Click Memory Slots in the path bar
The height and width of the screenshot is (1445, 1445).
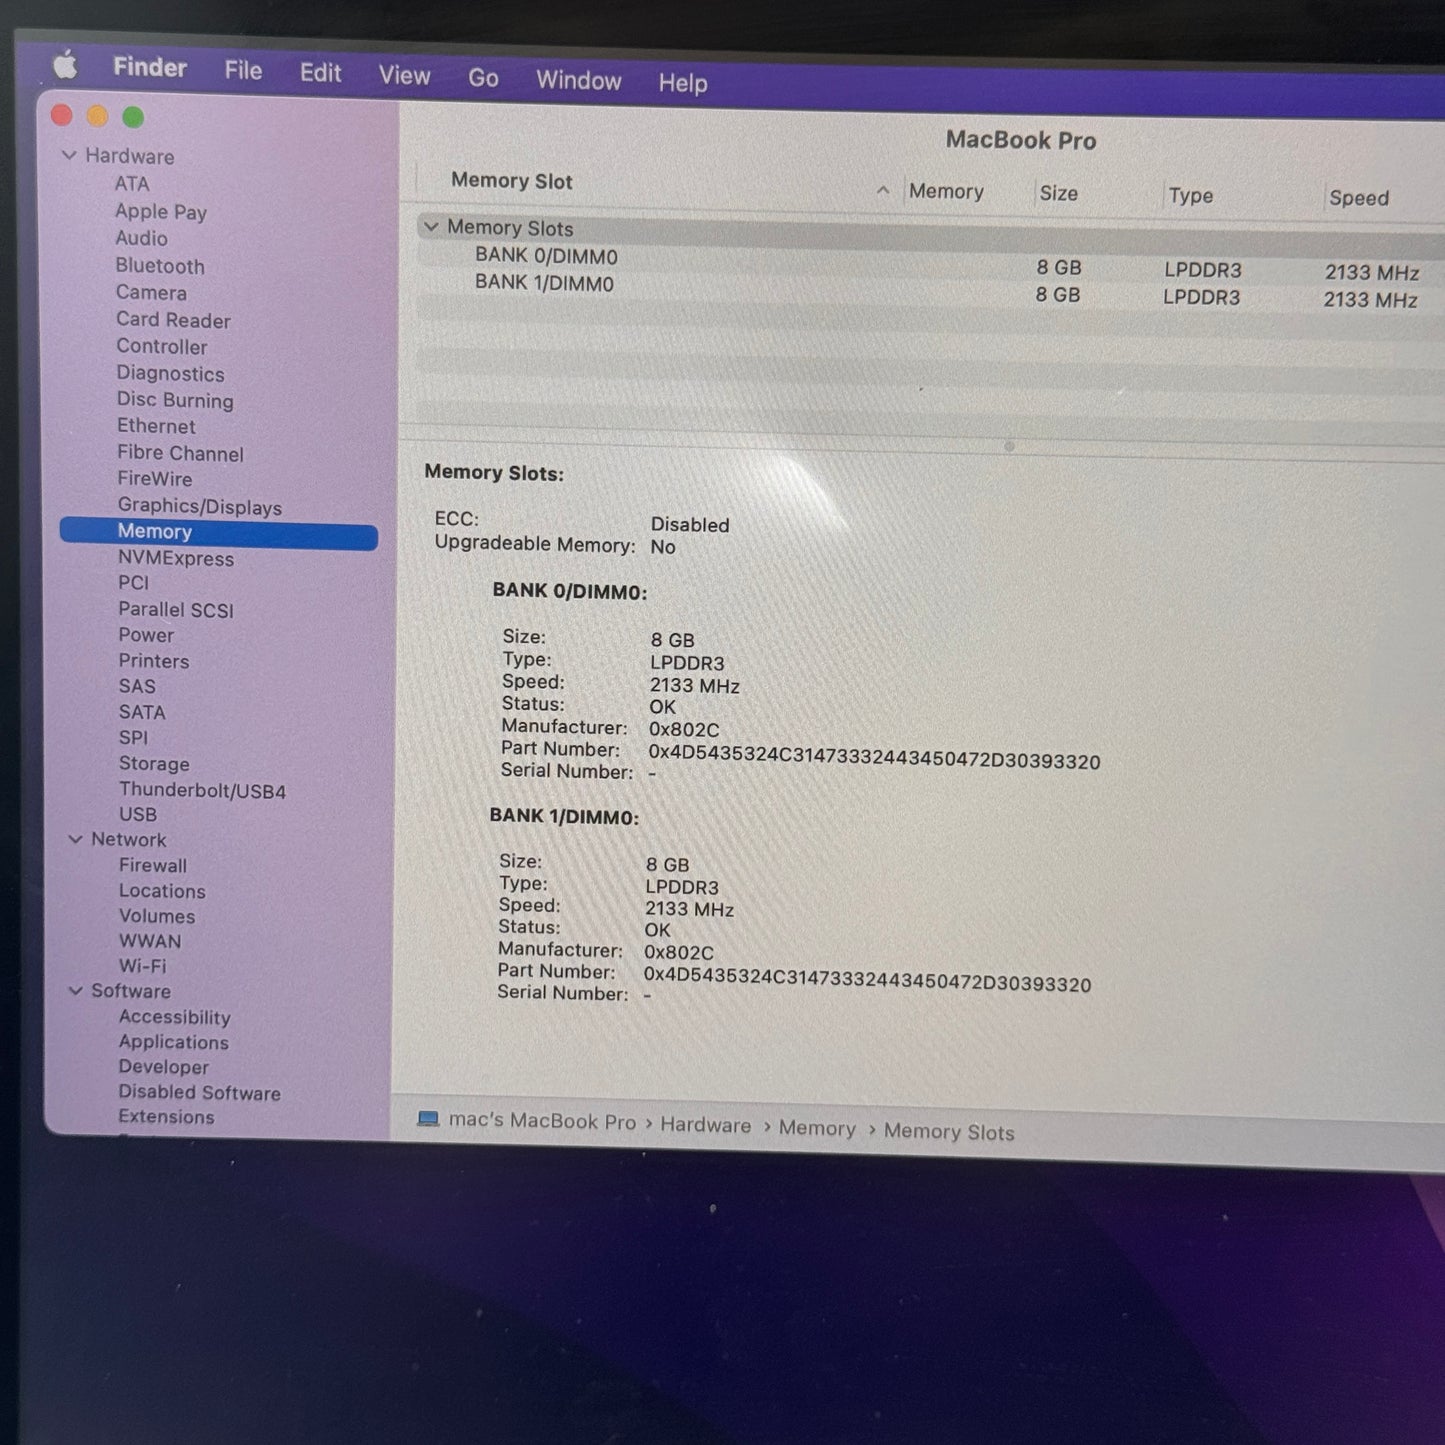point(949,1132)
